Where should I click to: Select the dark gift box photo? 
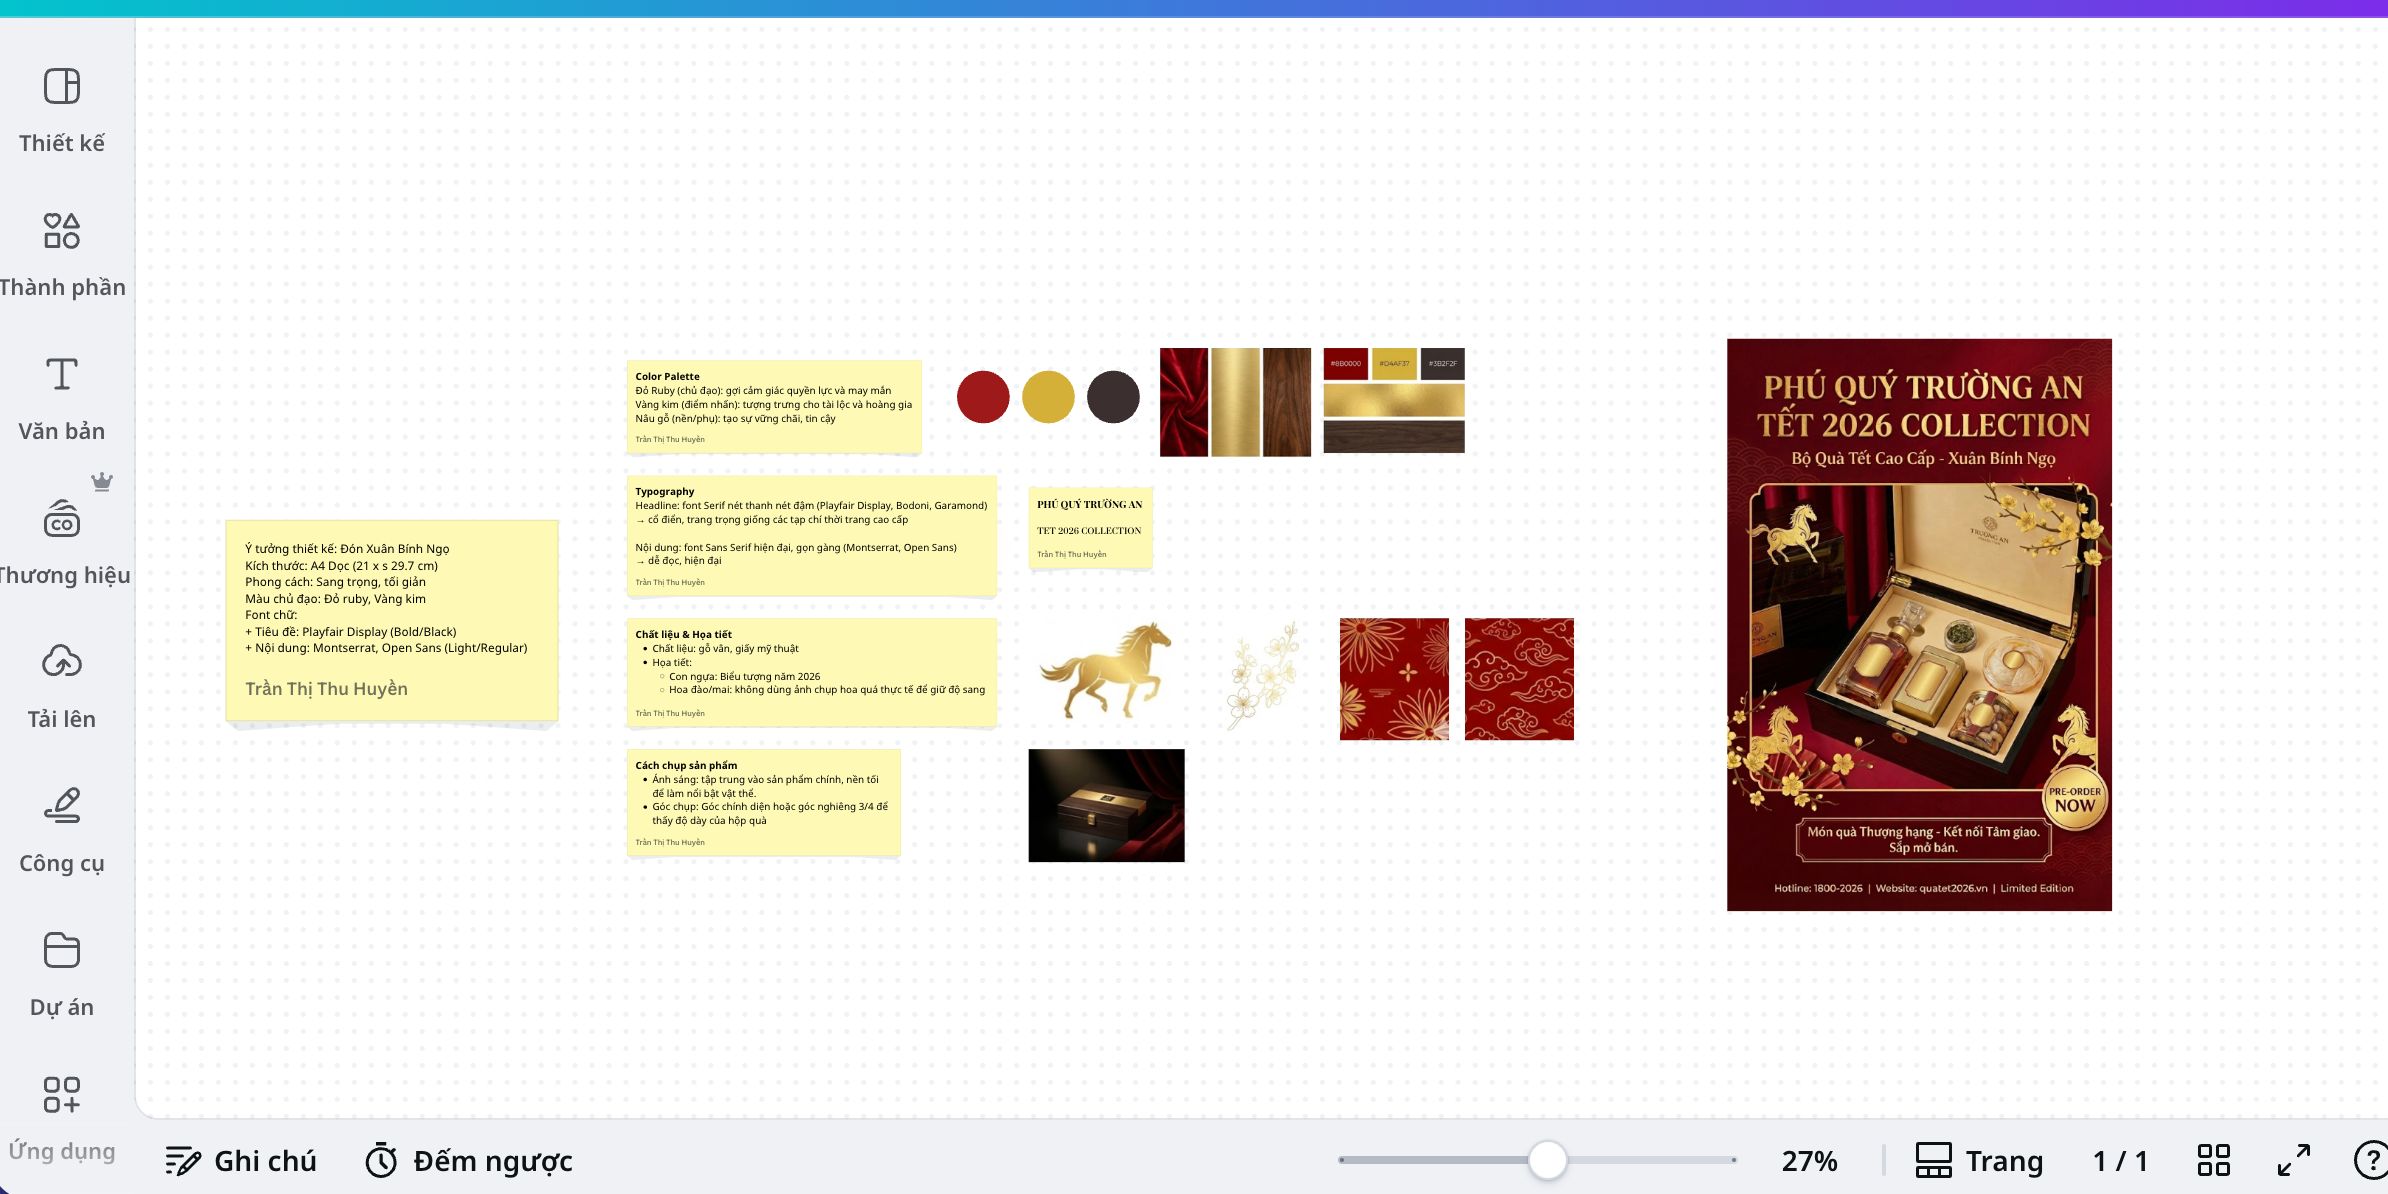pos(1106,805)
